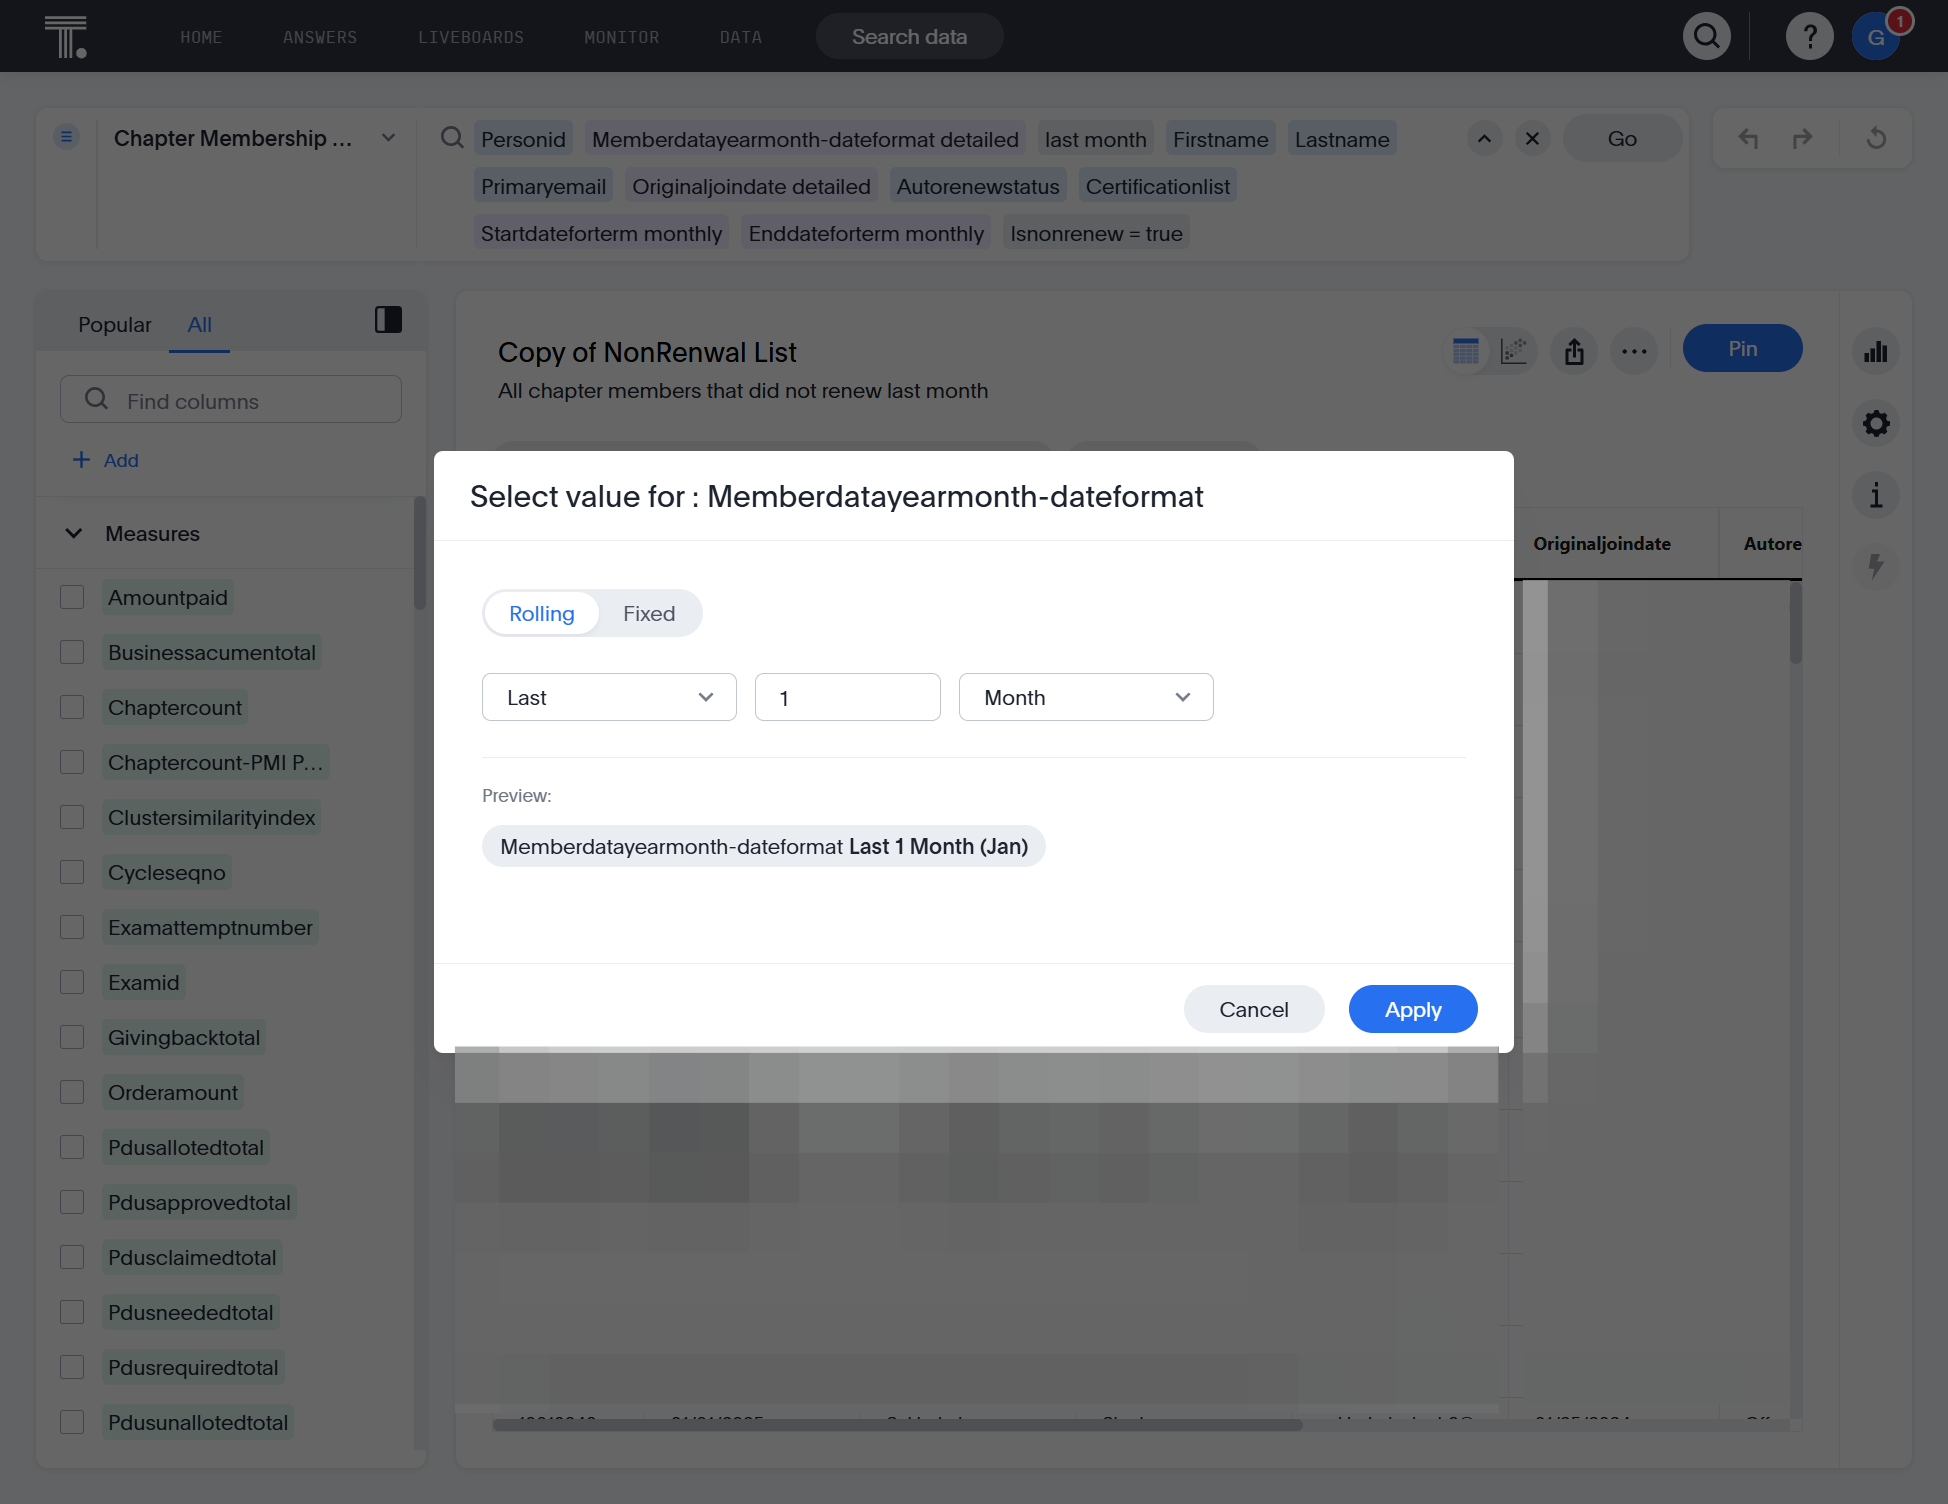
Task: Clear search tokens with X icon
Action: 1532,139
